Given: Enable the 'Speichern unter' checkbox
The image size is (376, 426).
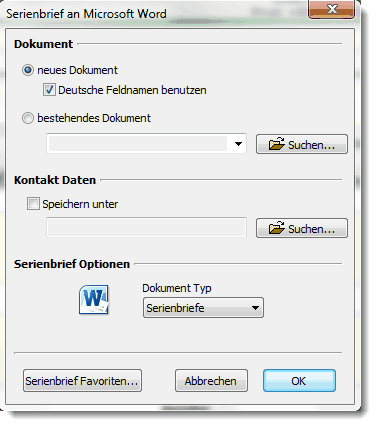Looking at the screenshot, I should click(33, 204).
